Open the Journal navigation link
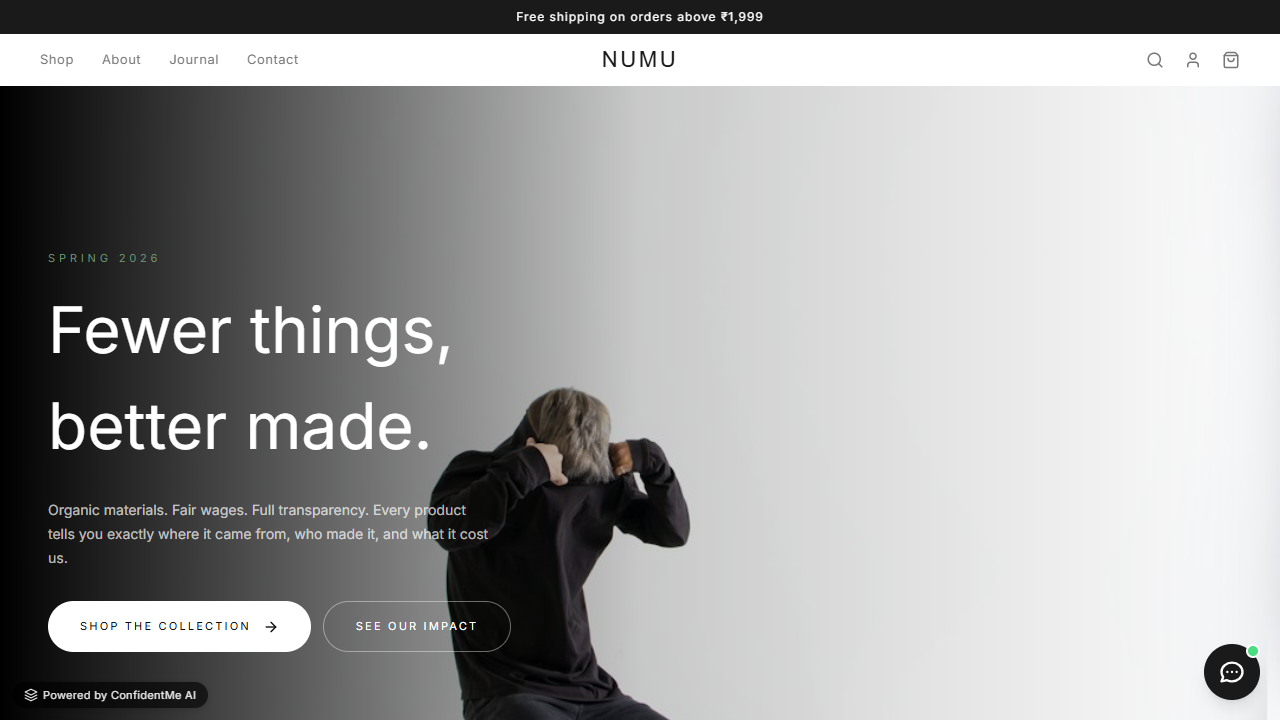 194,60
